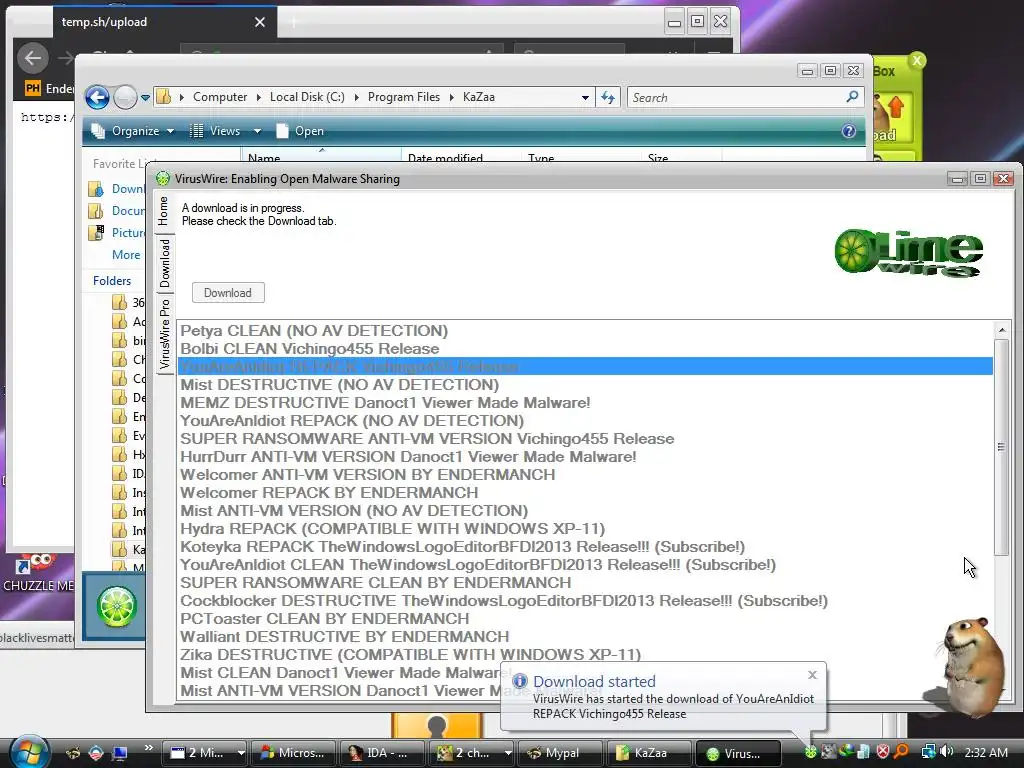
Task: Expand the chevron after Local Disk (C:)
Action: tap(357, 97)
